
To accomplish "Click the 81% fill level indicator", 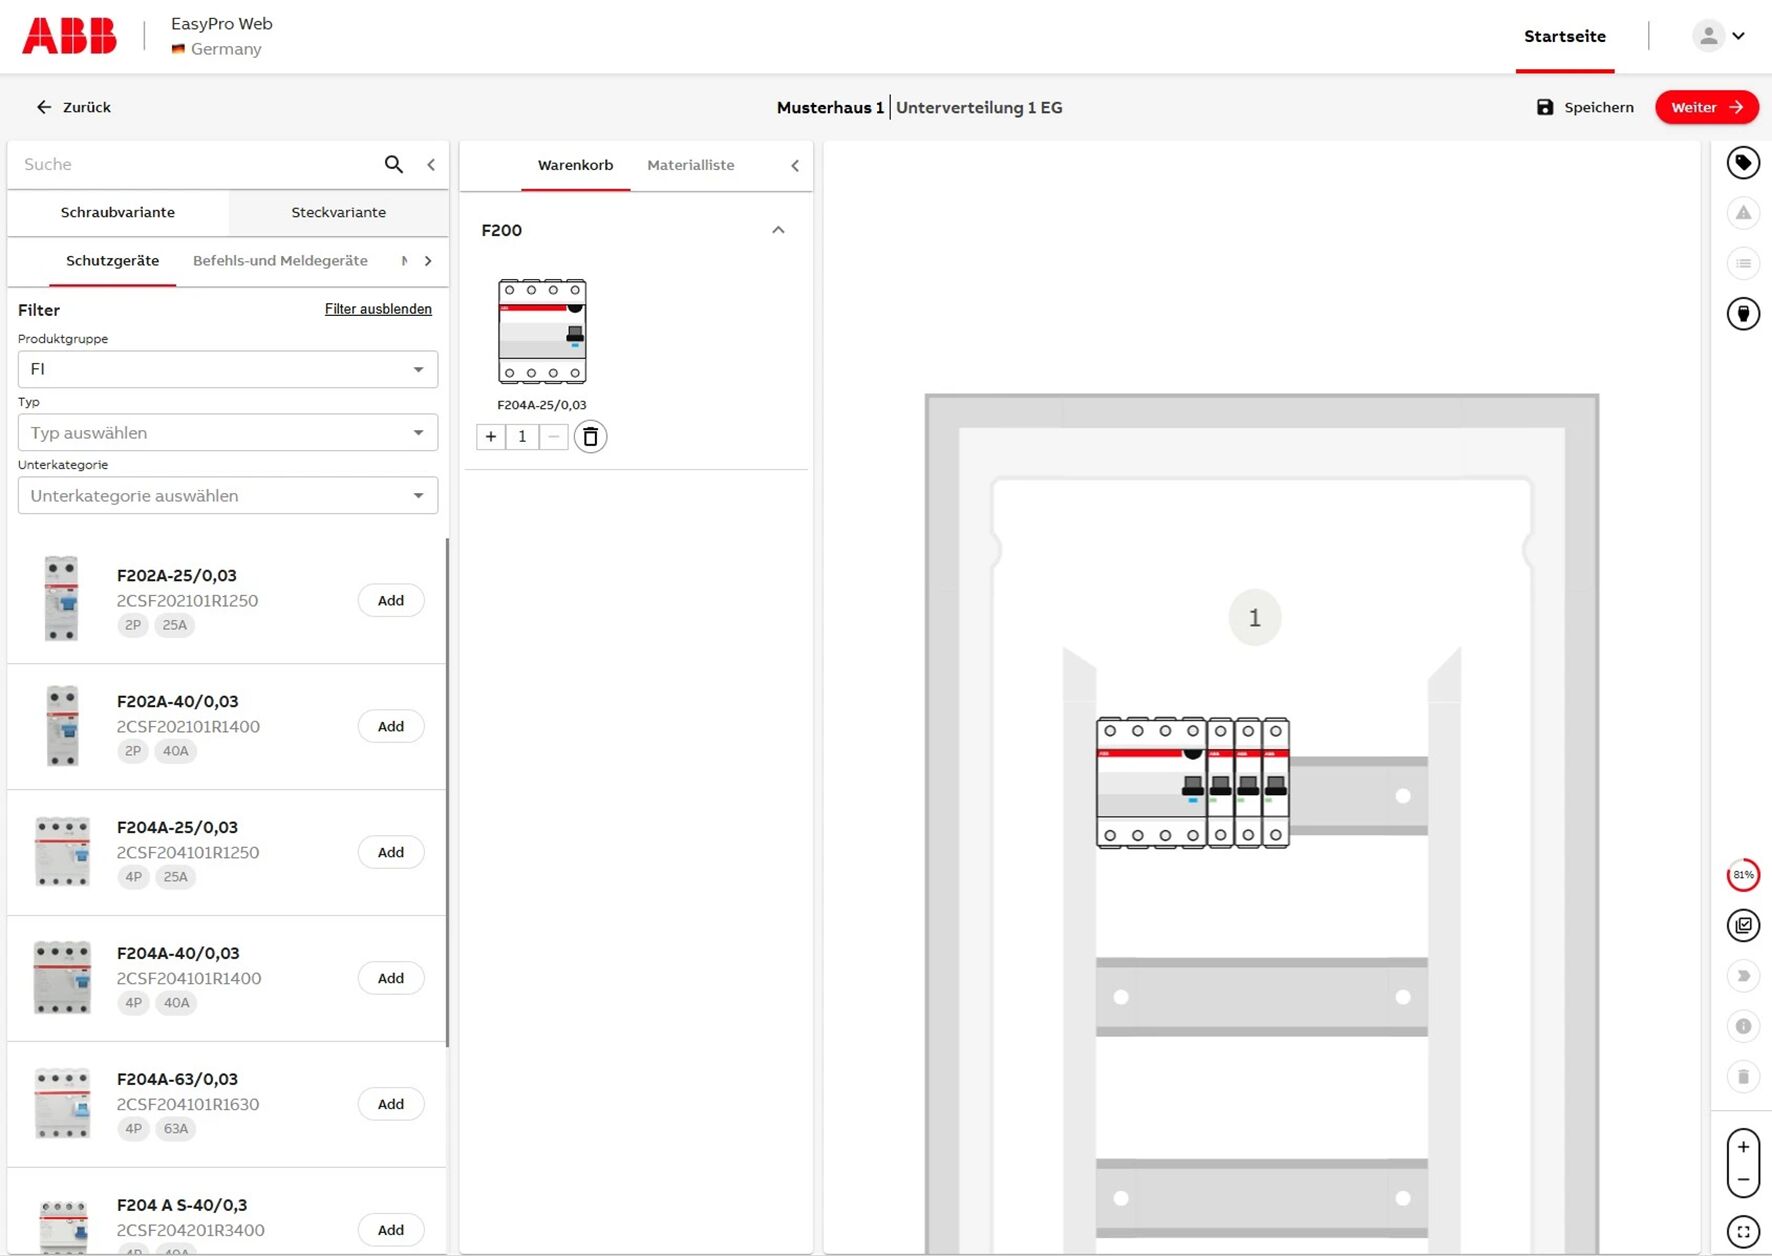I will point(1743,875).
